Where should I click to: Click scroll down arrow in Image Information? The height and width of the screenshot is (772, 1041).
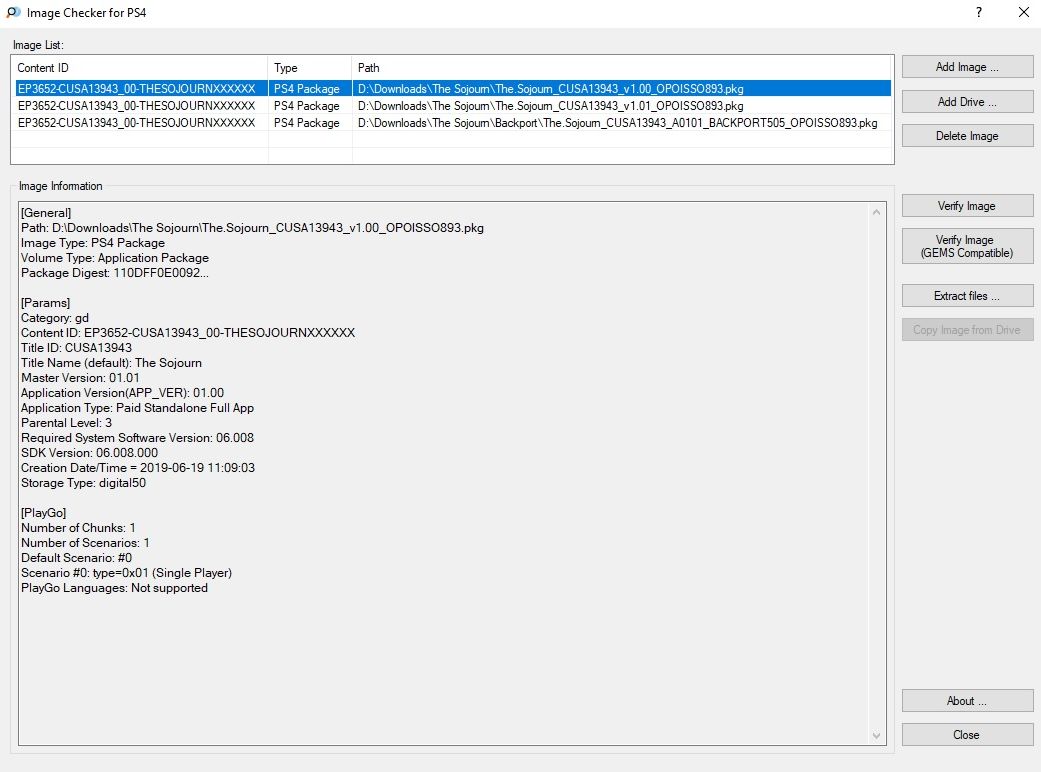point(877,736)
